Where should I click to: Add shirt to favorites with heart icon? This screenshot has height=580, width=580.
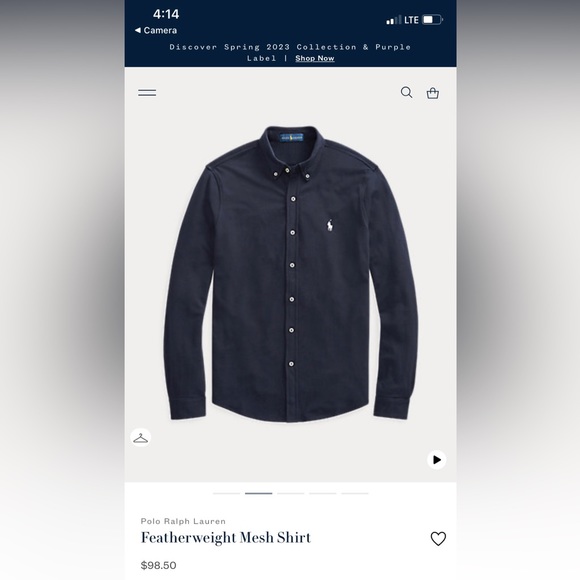click(x=438, y=539)
